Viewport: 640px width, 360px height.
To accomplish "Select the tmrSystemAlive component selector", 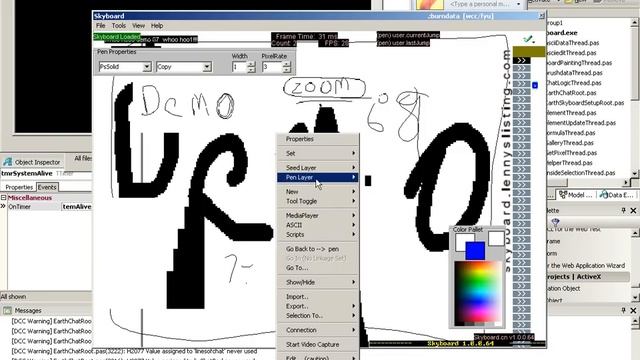I will [x=46, y=173].
